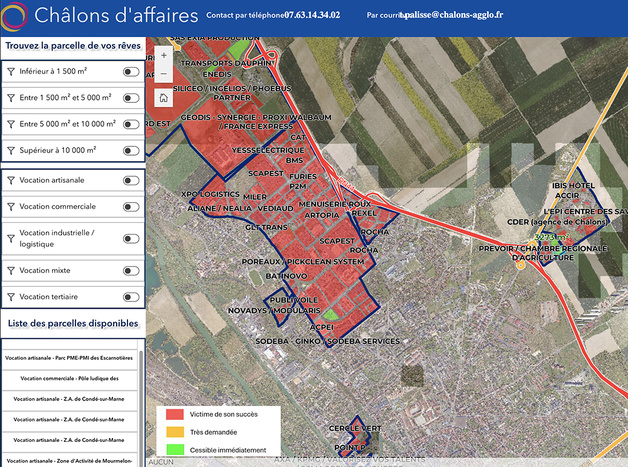This screenshot has width=628, height=467.
Task: Click filter icon beside Vocation mixte
Action: pos(11,271)
